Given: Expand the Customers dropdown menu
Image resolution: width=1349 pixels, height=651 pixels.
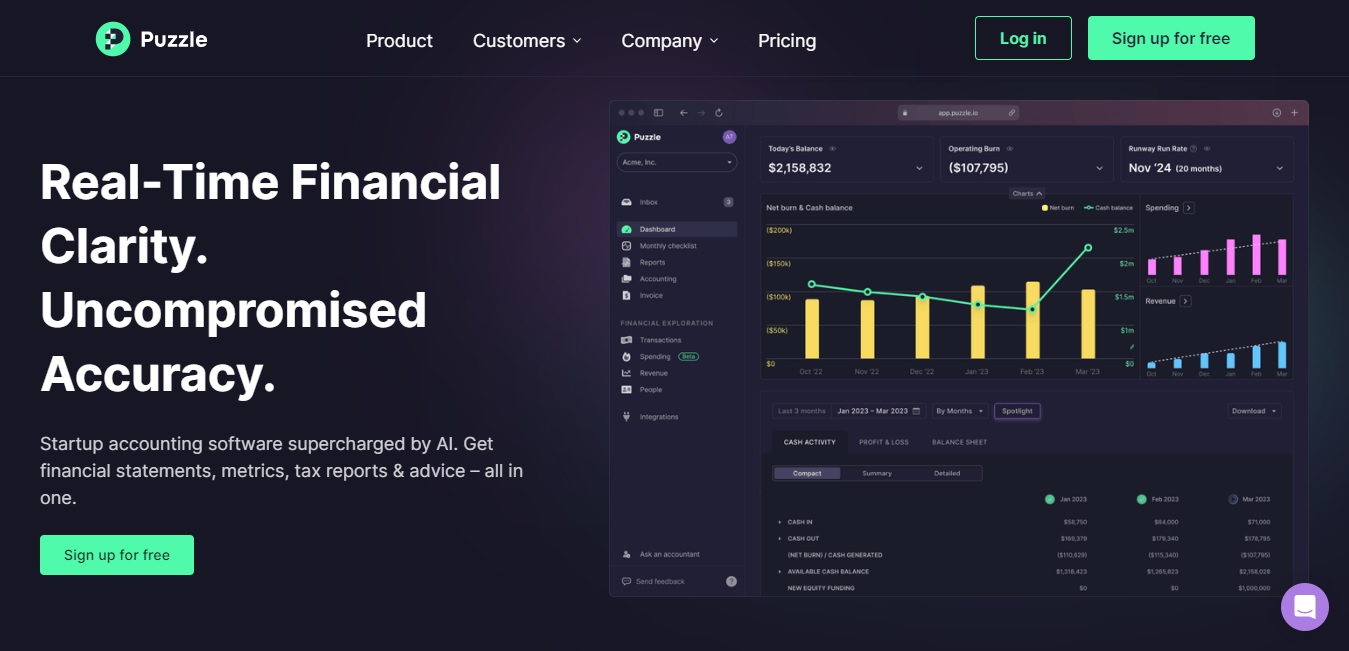Looking at the screenshot, I should pos(527,41).
